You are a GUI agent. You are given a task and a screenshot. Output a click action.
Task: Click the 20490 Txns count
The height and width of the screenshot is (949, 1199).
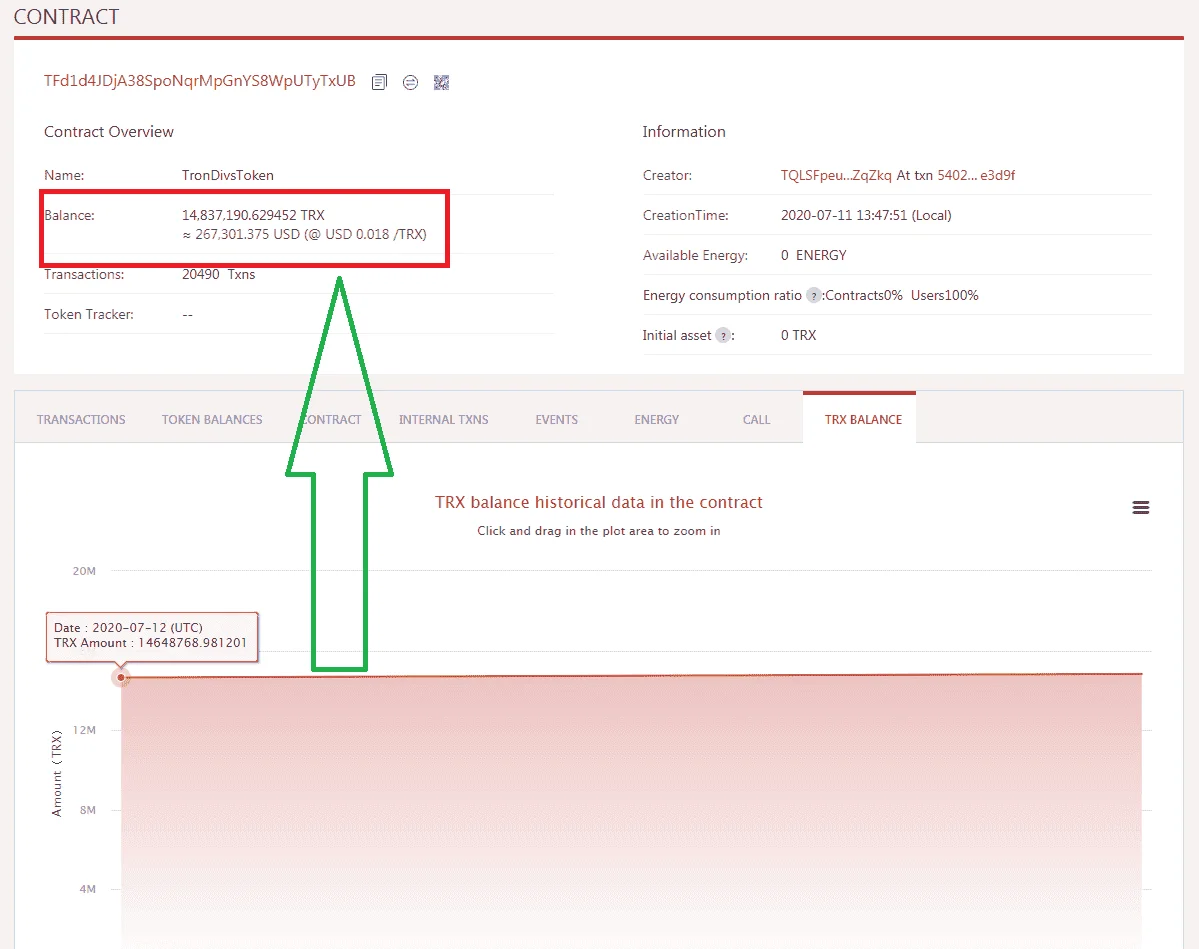219,274
